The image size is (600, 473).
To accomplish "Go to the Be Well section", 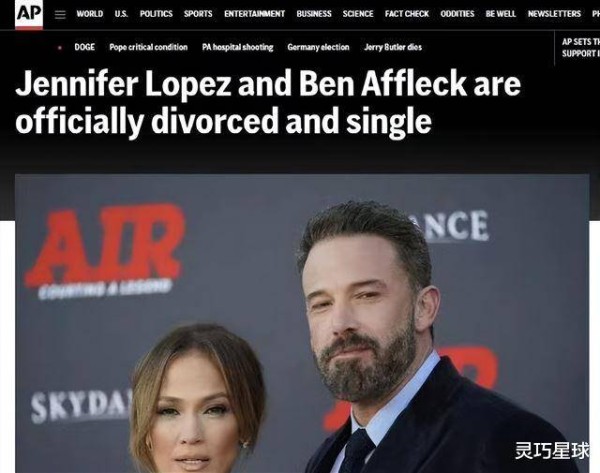I will tap(501, 14).
